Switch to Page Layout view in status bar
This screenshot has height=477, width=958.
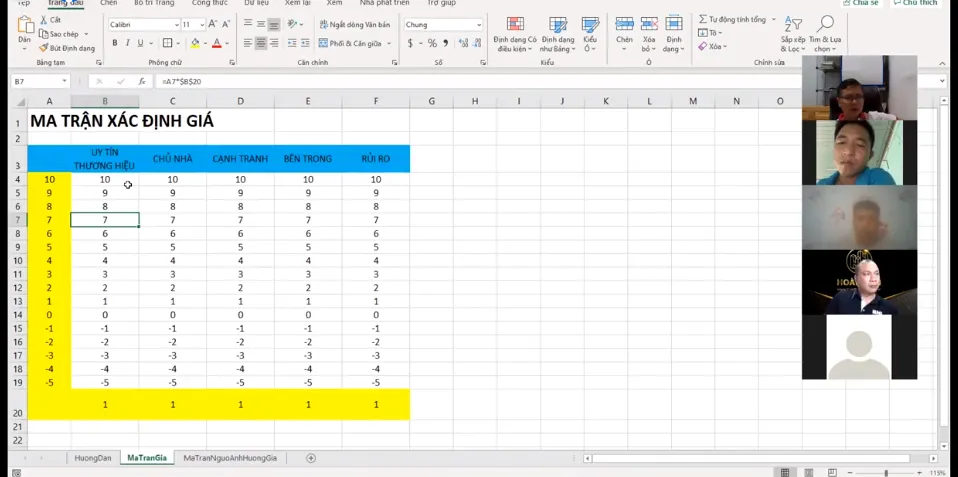(808, 472)
